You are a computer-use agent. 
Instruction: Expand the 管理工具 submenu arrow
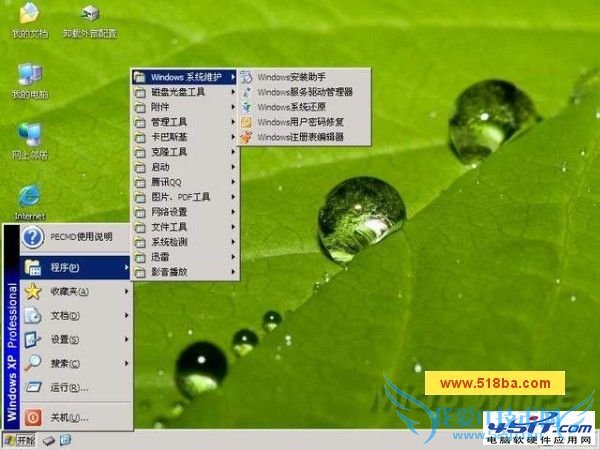[x=233, y=122]
